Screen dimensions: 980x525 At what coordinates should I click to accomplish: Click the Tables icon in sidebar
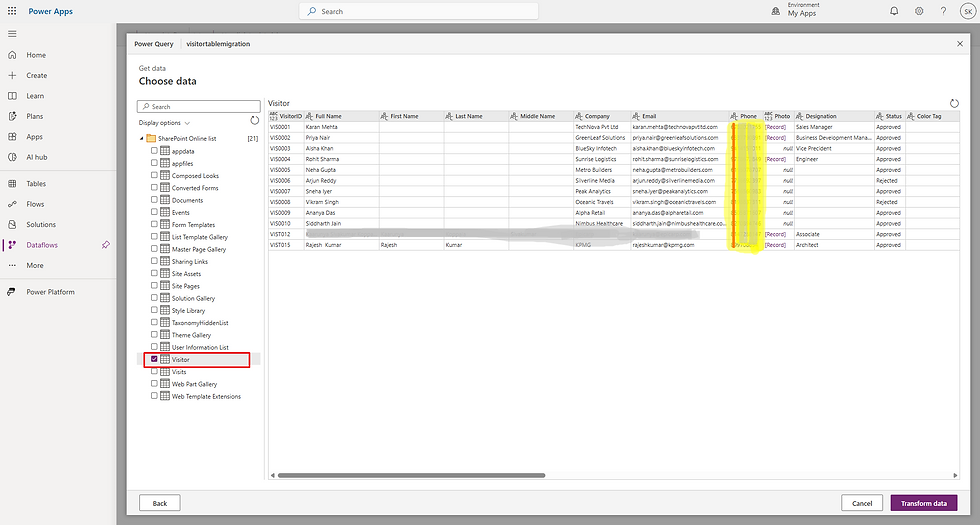coord(12,184)
